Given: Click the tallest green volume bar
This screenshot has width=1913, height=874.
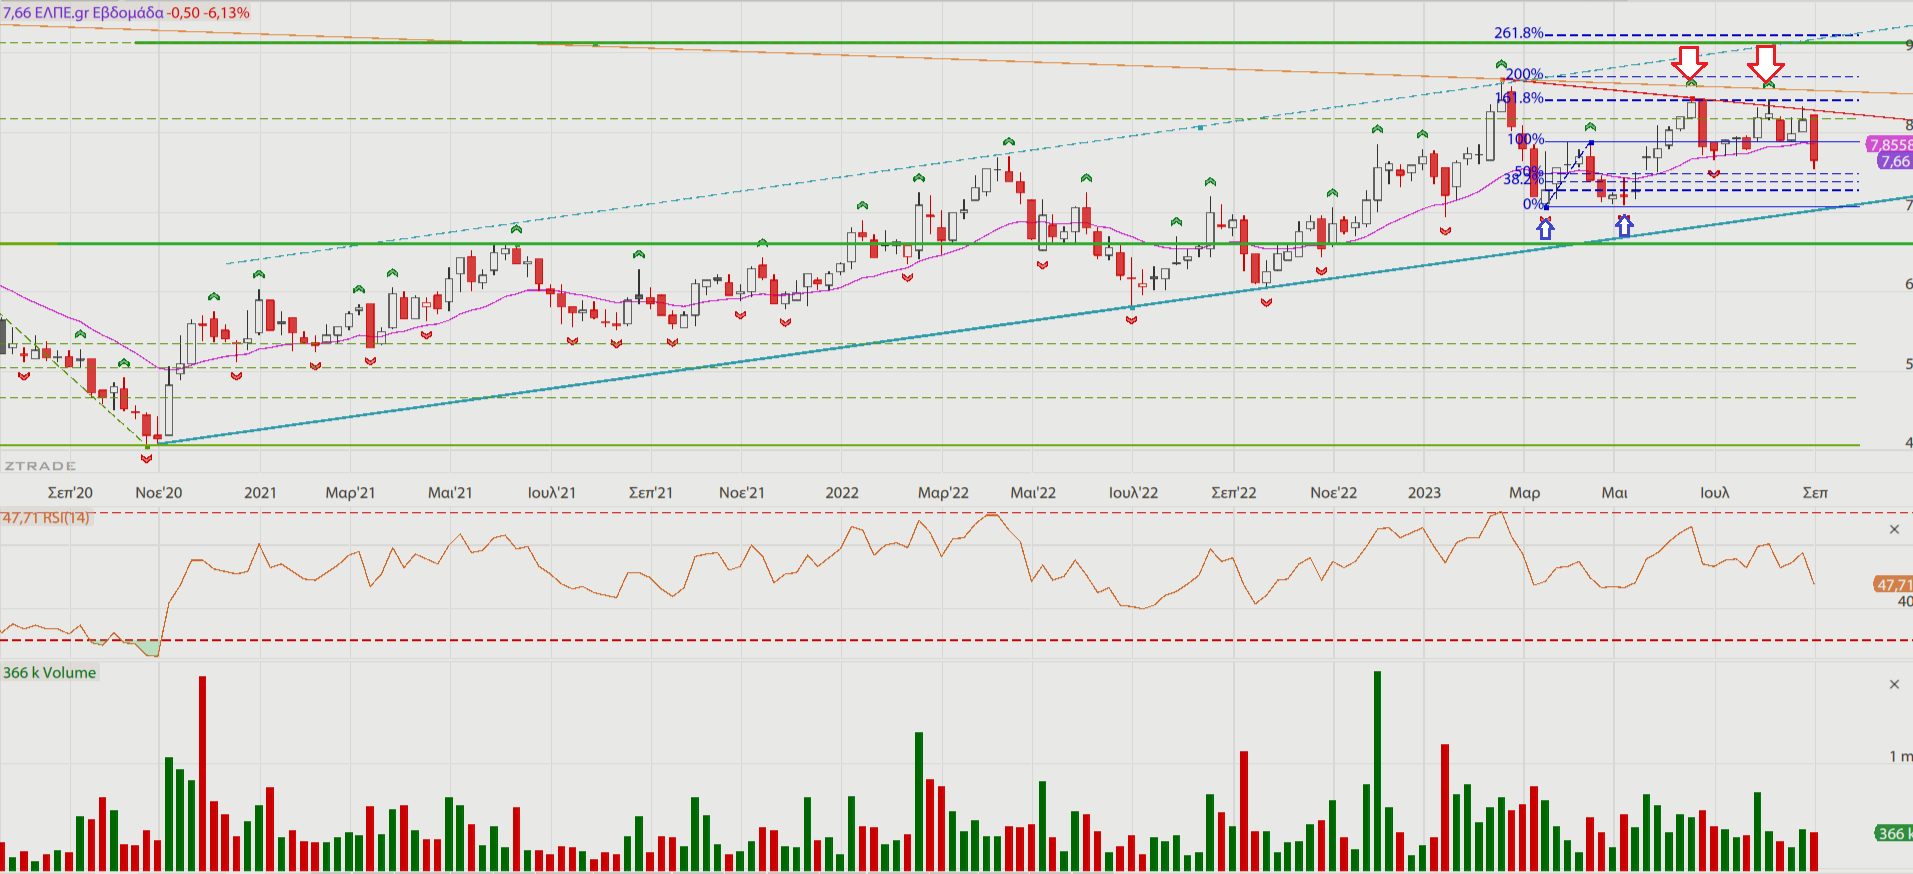Looking at the screenshot, I should click(x=1377, y=770).
